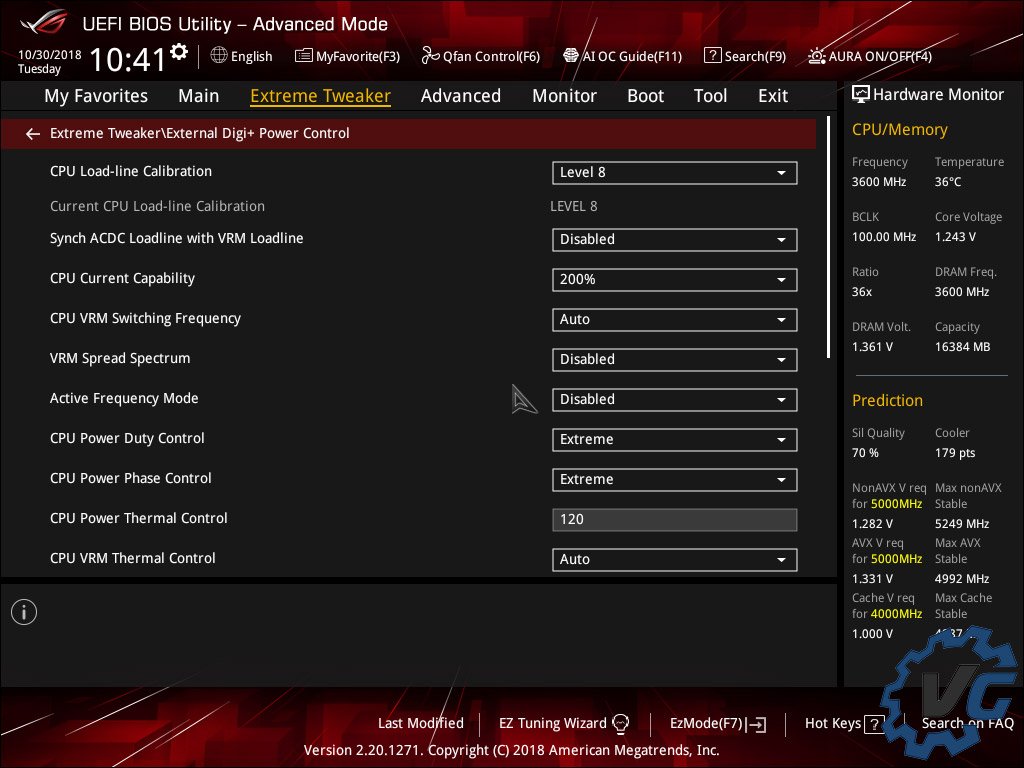The height and width of the screenshot is (768, 1024).
Task: Click the 10:41 clock display
Action: click(x=129, y=59)
